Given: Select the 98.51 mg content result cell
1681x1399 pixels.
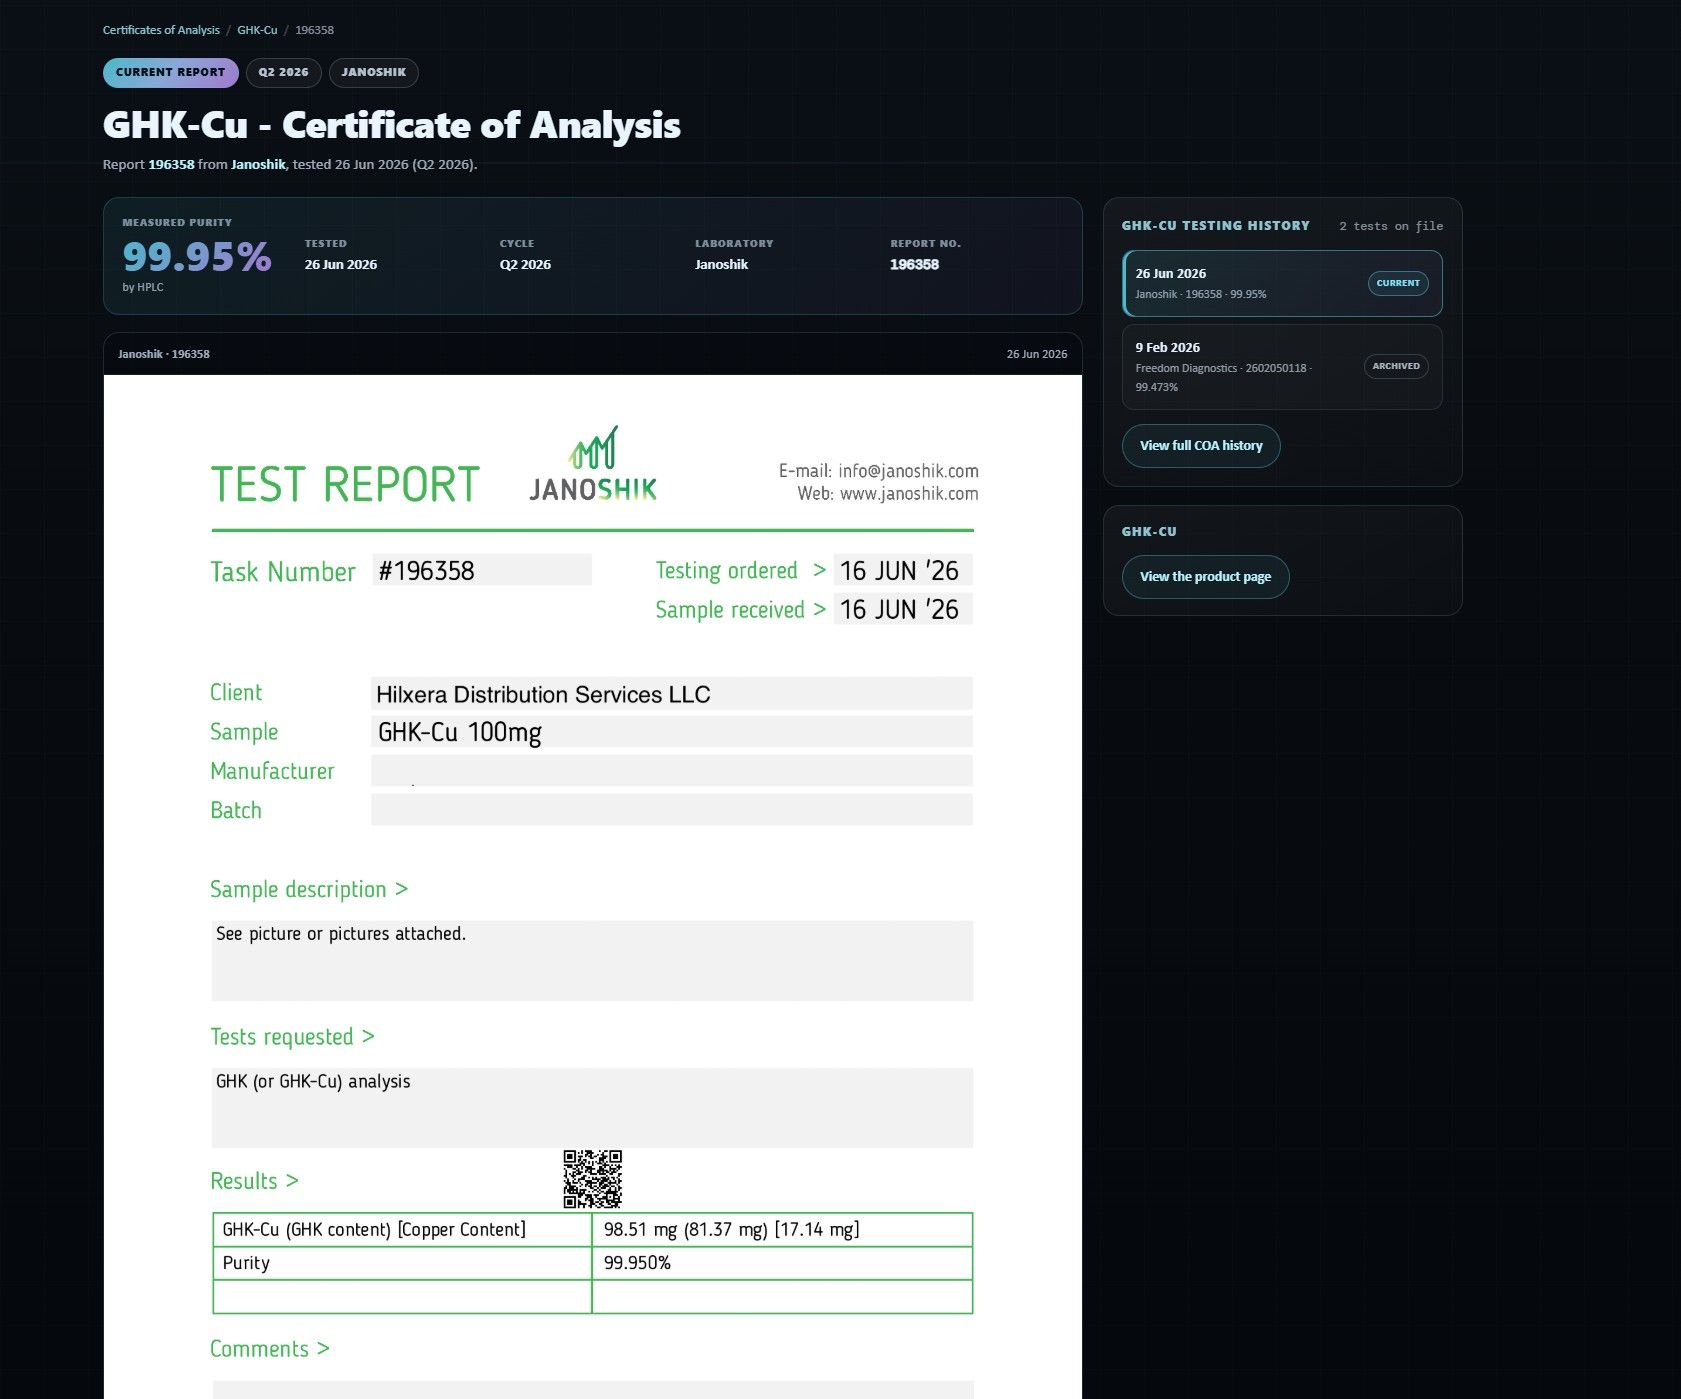Looking at the screenshot, I should 782,1230.
